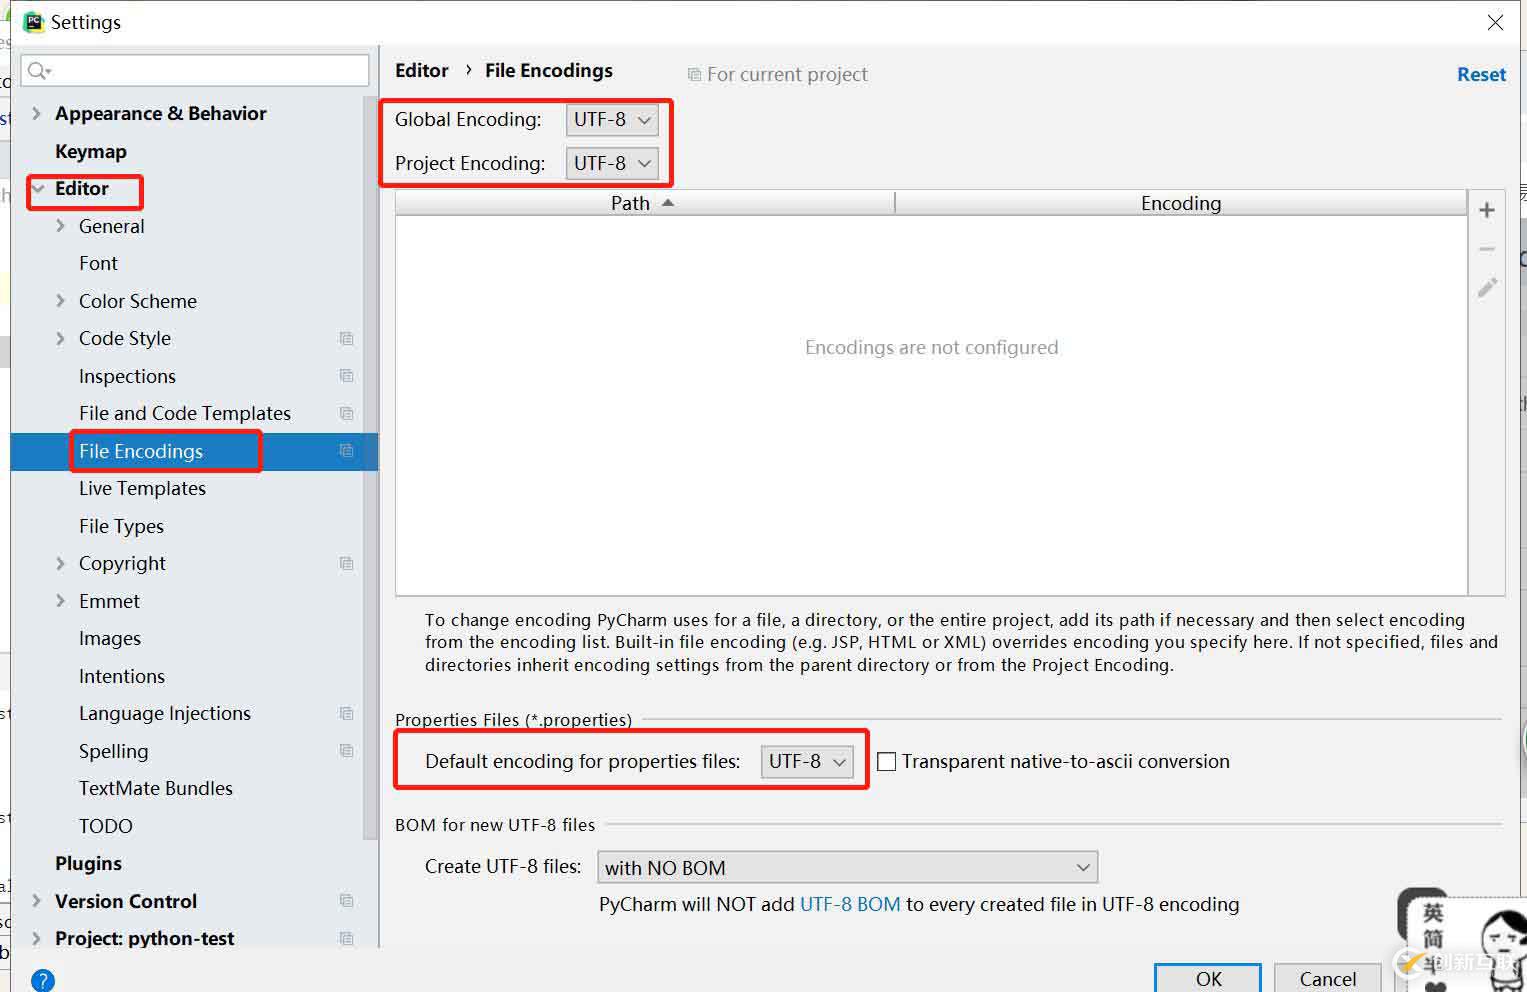Click project icon beside File and Code Templates
The height and width of the screenshot is (992, 1527).
pos(346,413)
